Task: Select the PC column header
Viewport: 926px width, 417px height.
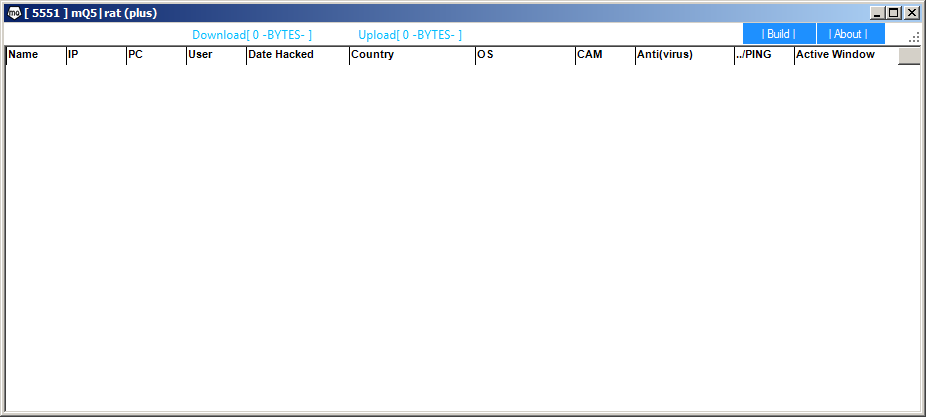Action: coord(155,55)
